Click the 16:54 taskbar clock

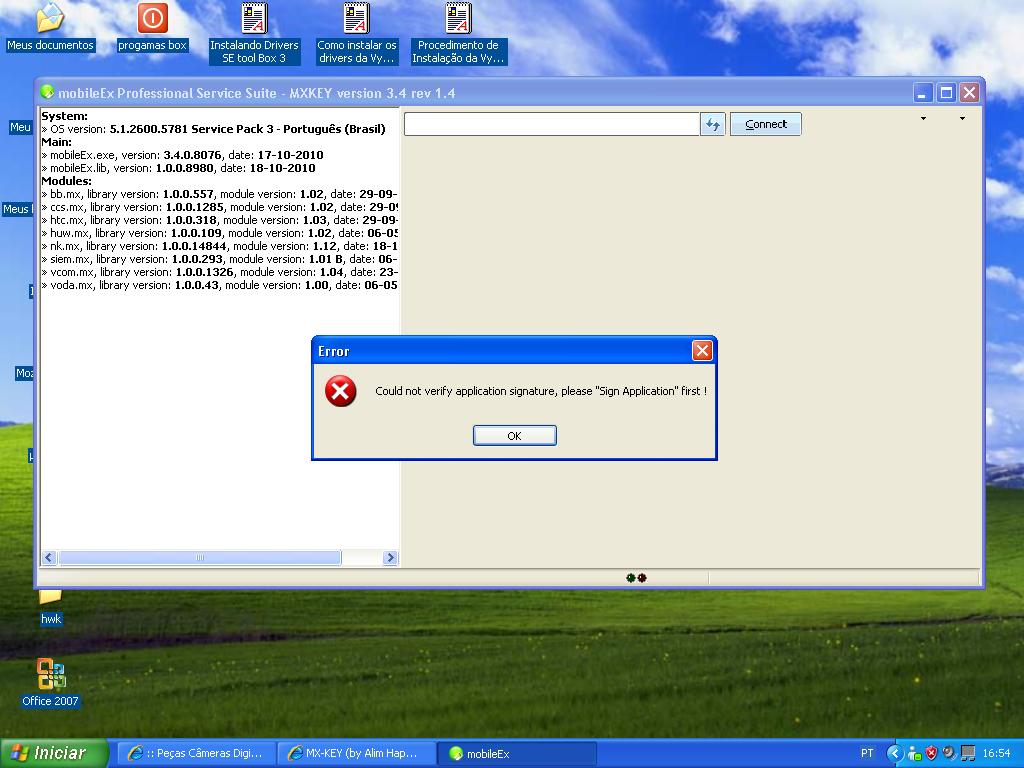click(x=996, y=753)
